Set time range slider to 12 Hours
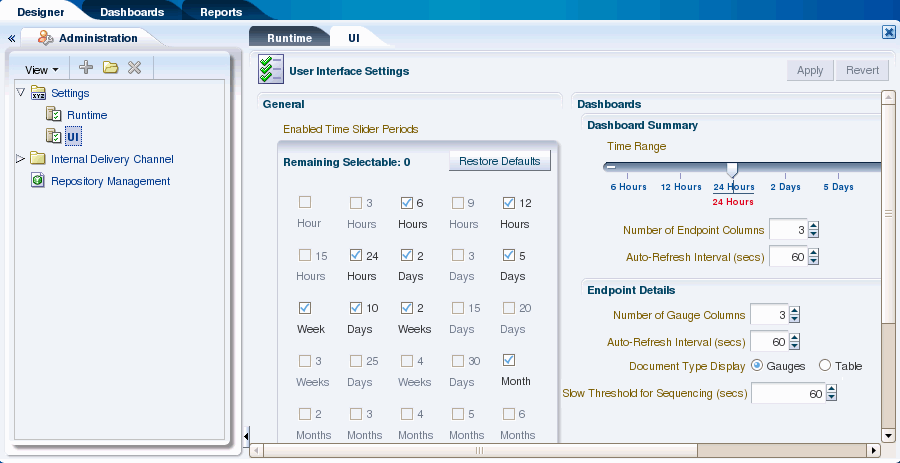This screenshot has width=900, height=463. pyautogui.click(x=681, y=187)
